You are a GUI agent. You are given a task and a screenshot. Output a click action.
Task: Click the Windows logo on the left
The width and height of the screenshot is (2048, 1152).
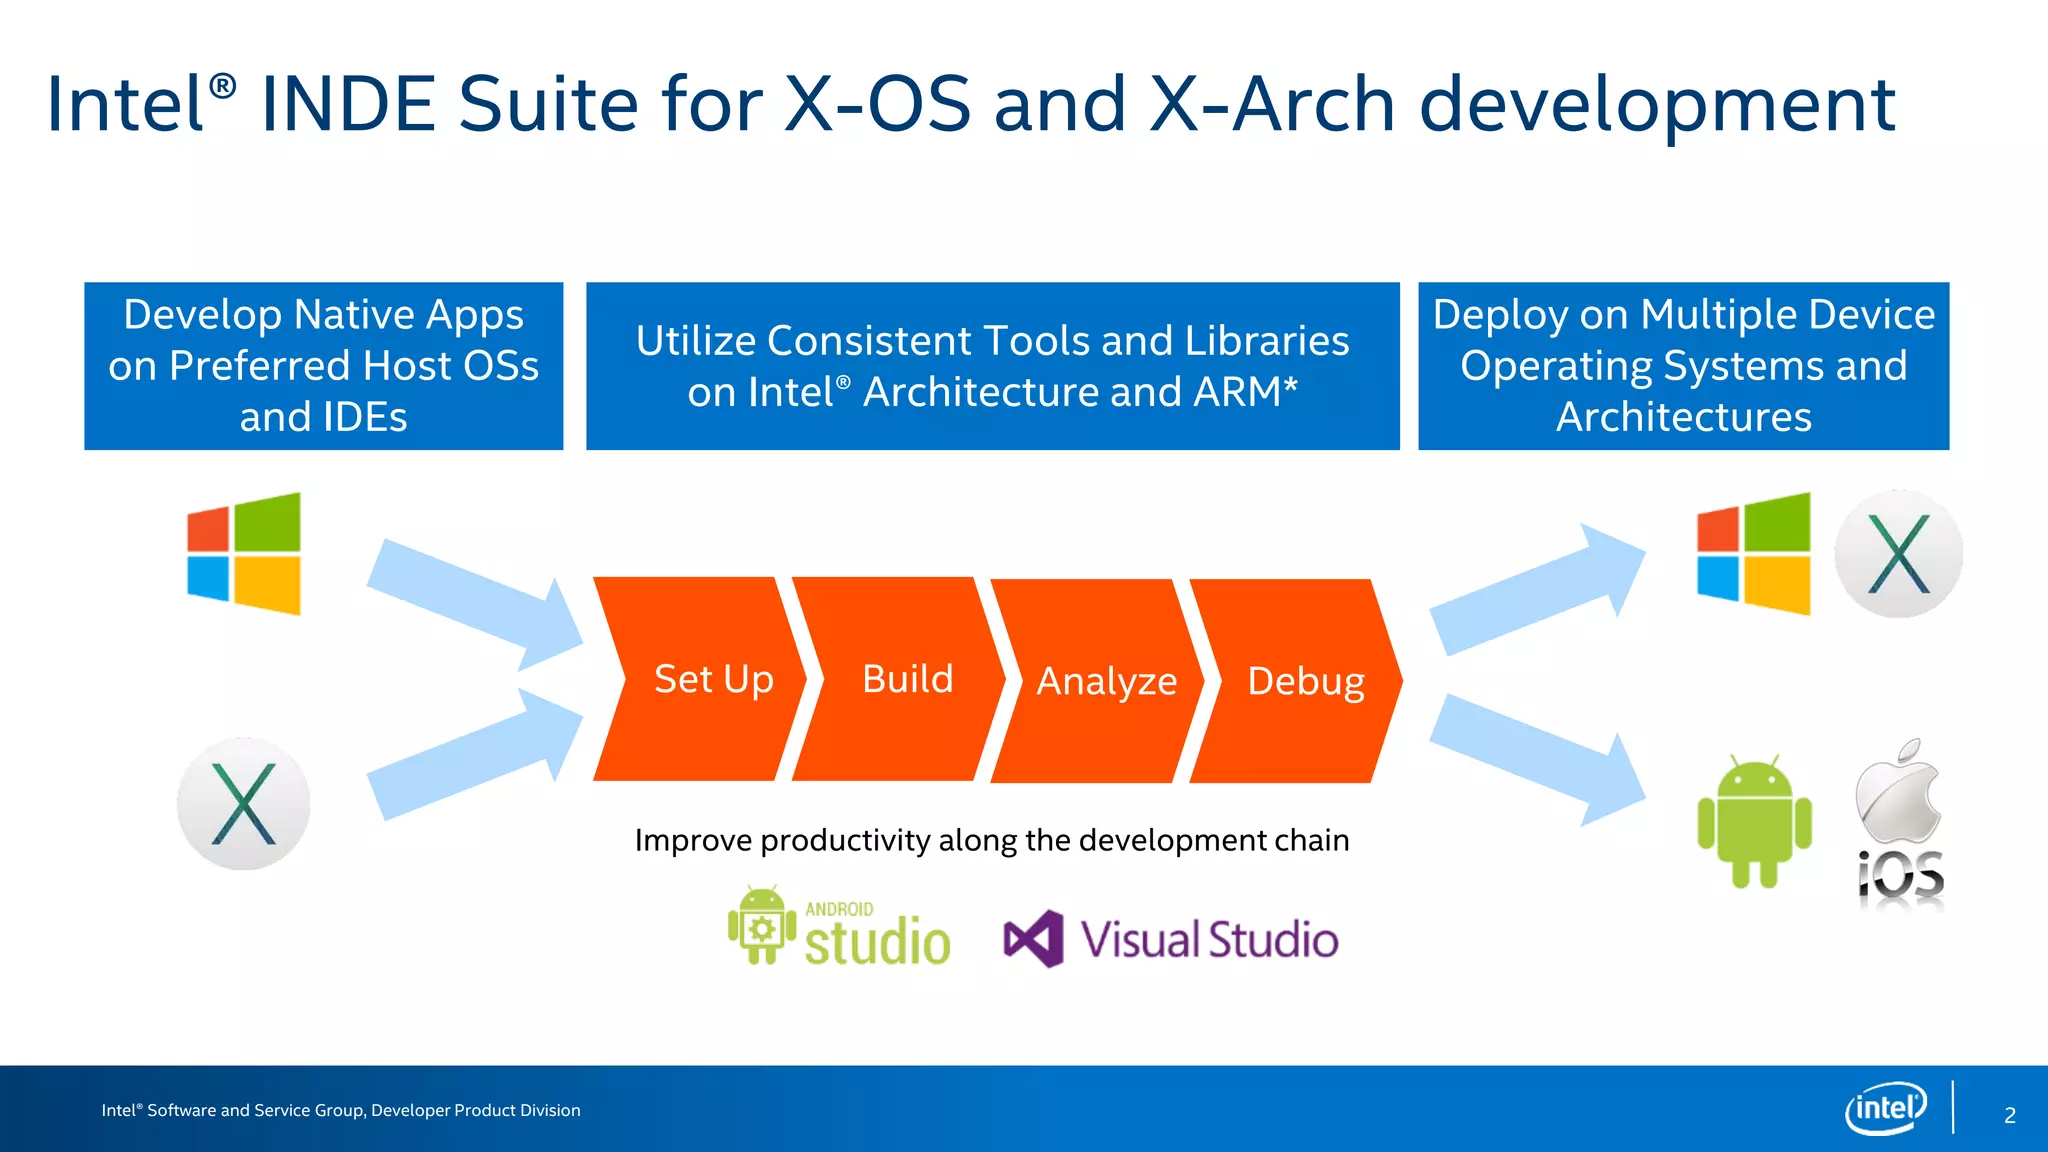click(x=244, y=553)
